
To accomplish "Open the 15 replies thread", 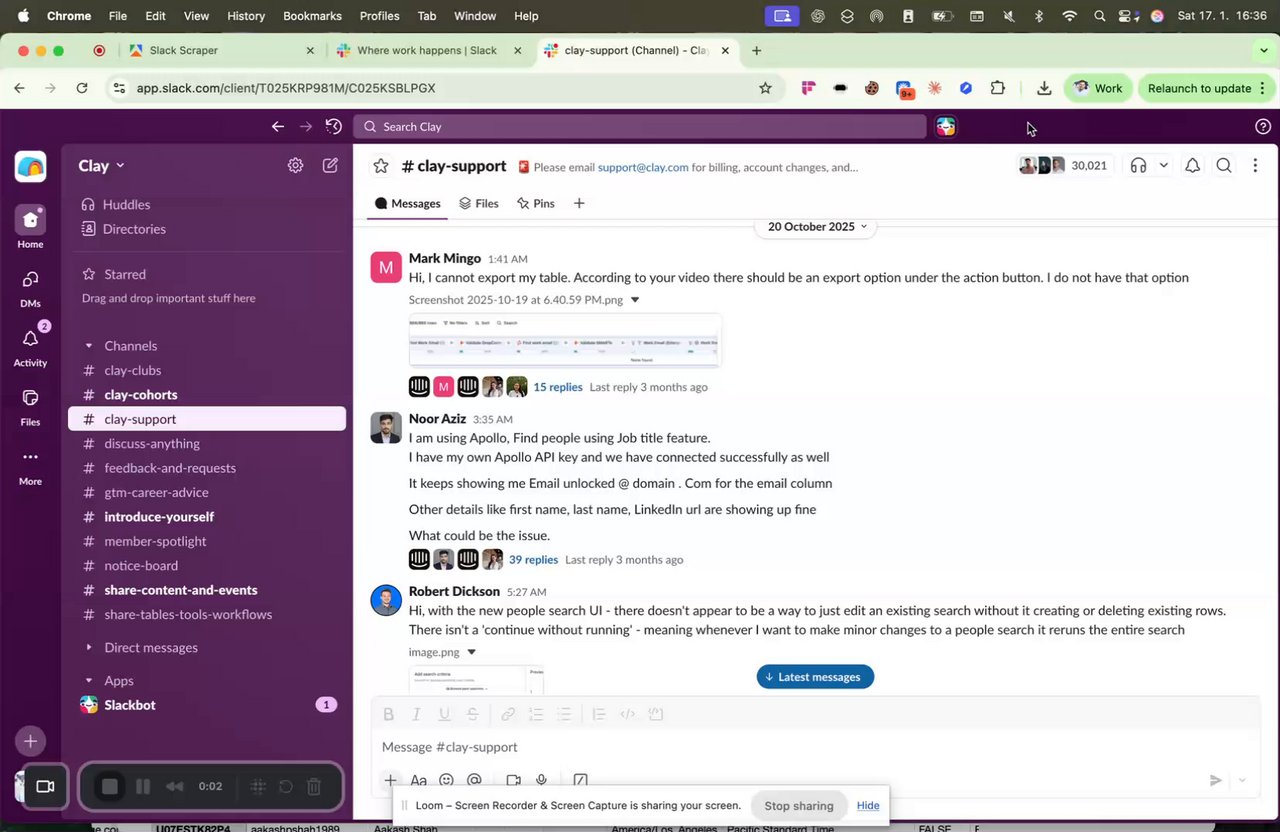I will click(x=558, y=387).
